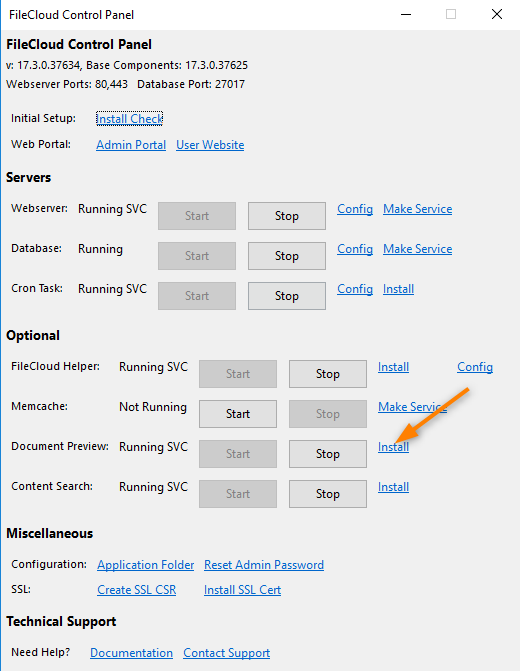Open the Admin Portal link

pyautogui.click(x=131, y=145)
